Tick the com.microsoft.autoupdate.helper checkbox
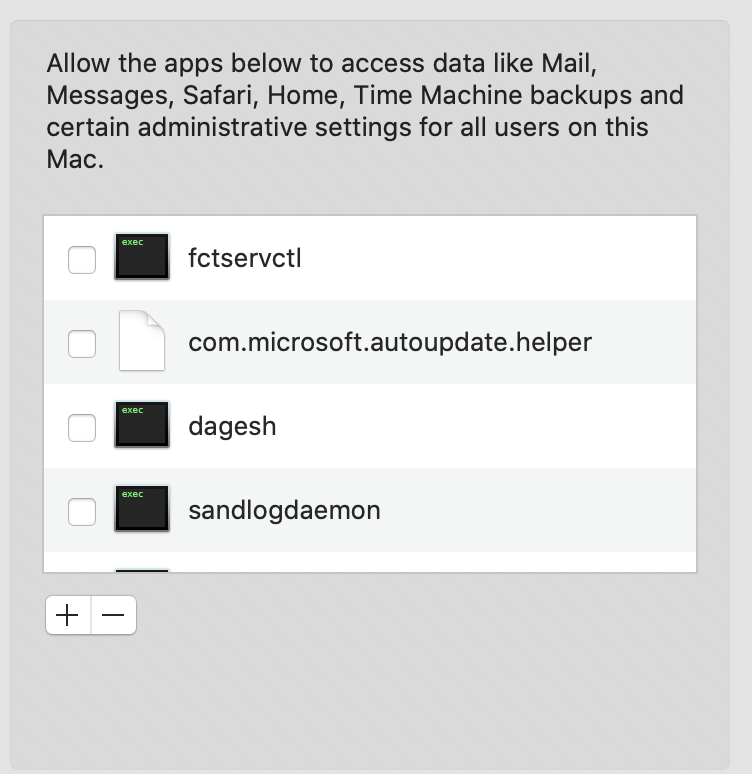The width and height of the screenshot is (752, 774). tap(82, 344)
